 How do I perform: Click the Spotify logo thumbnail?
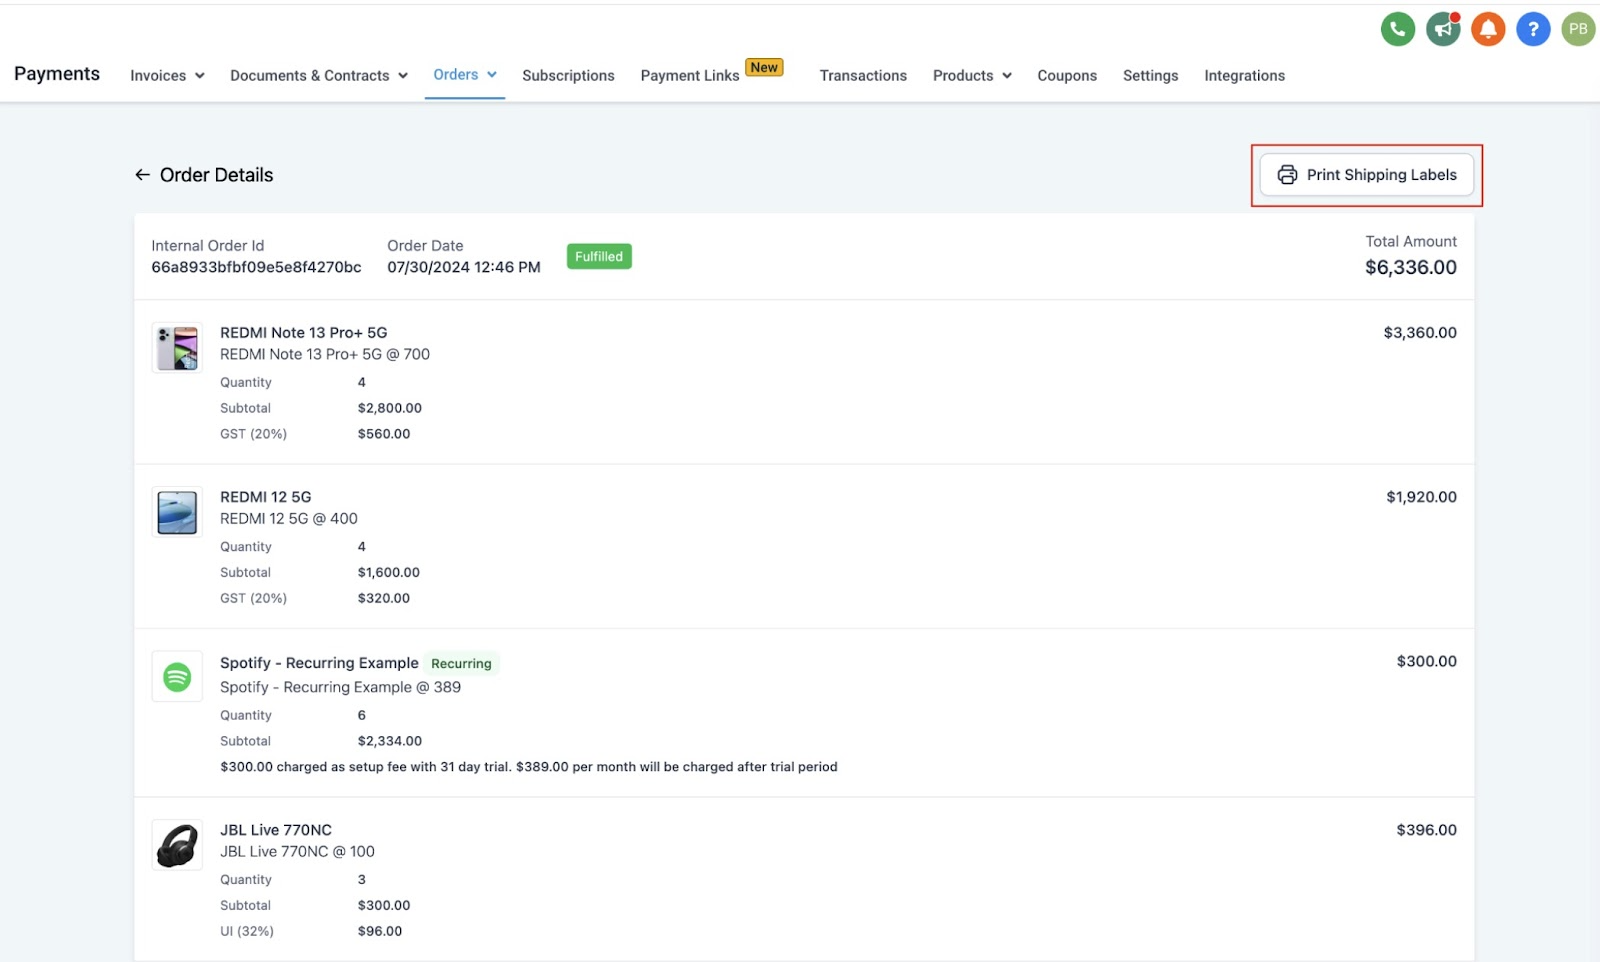pos(177,677)
